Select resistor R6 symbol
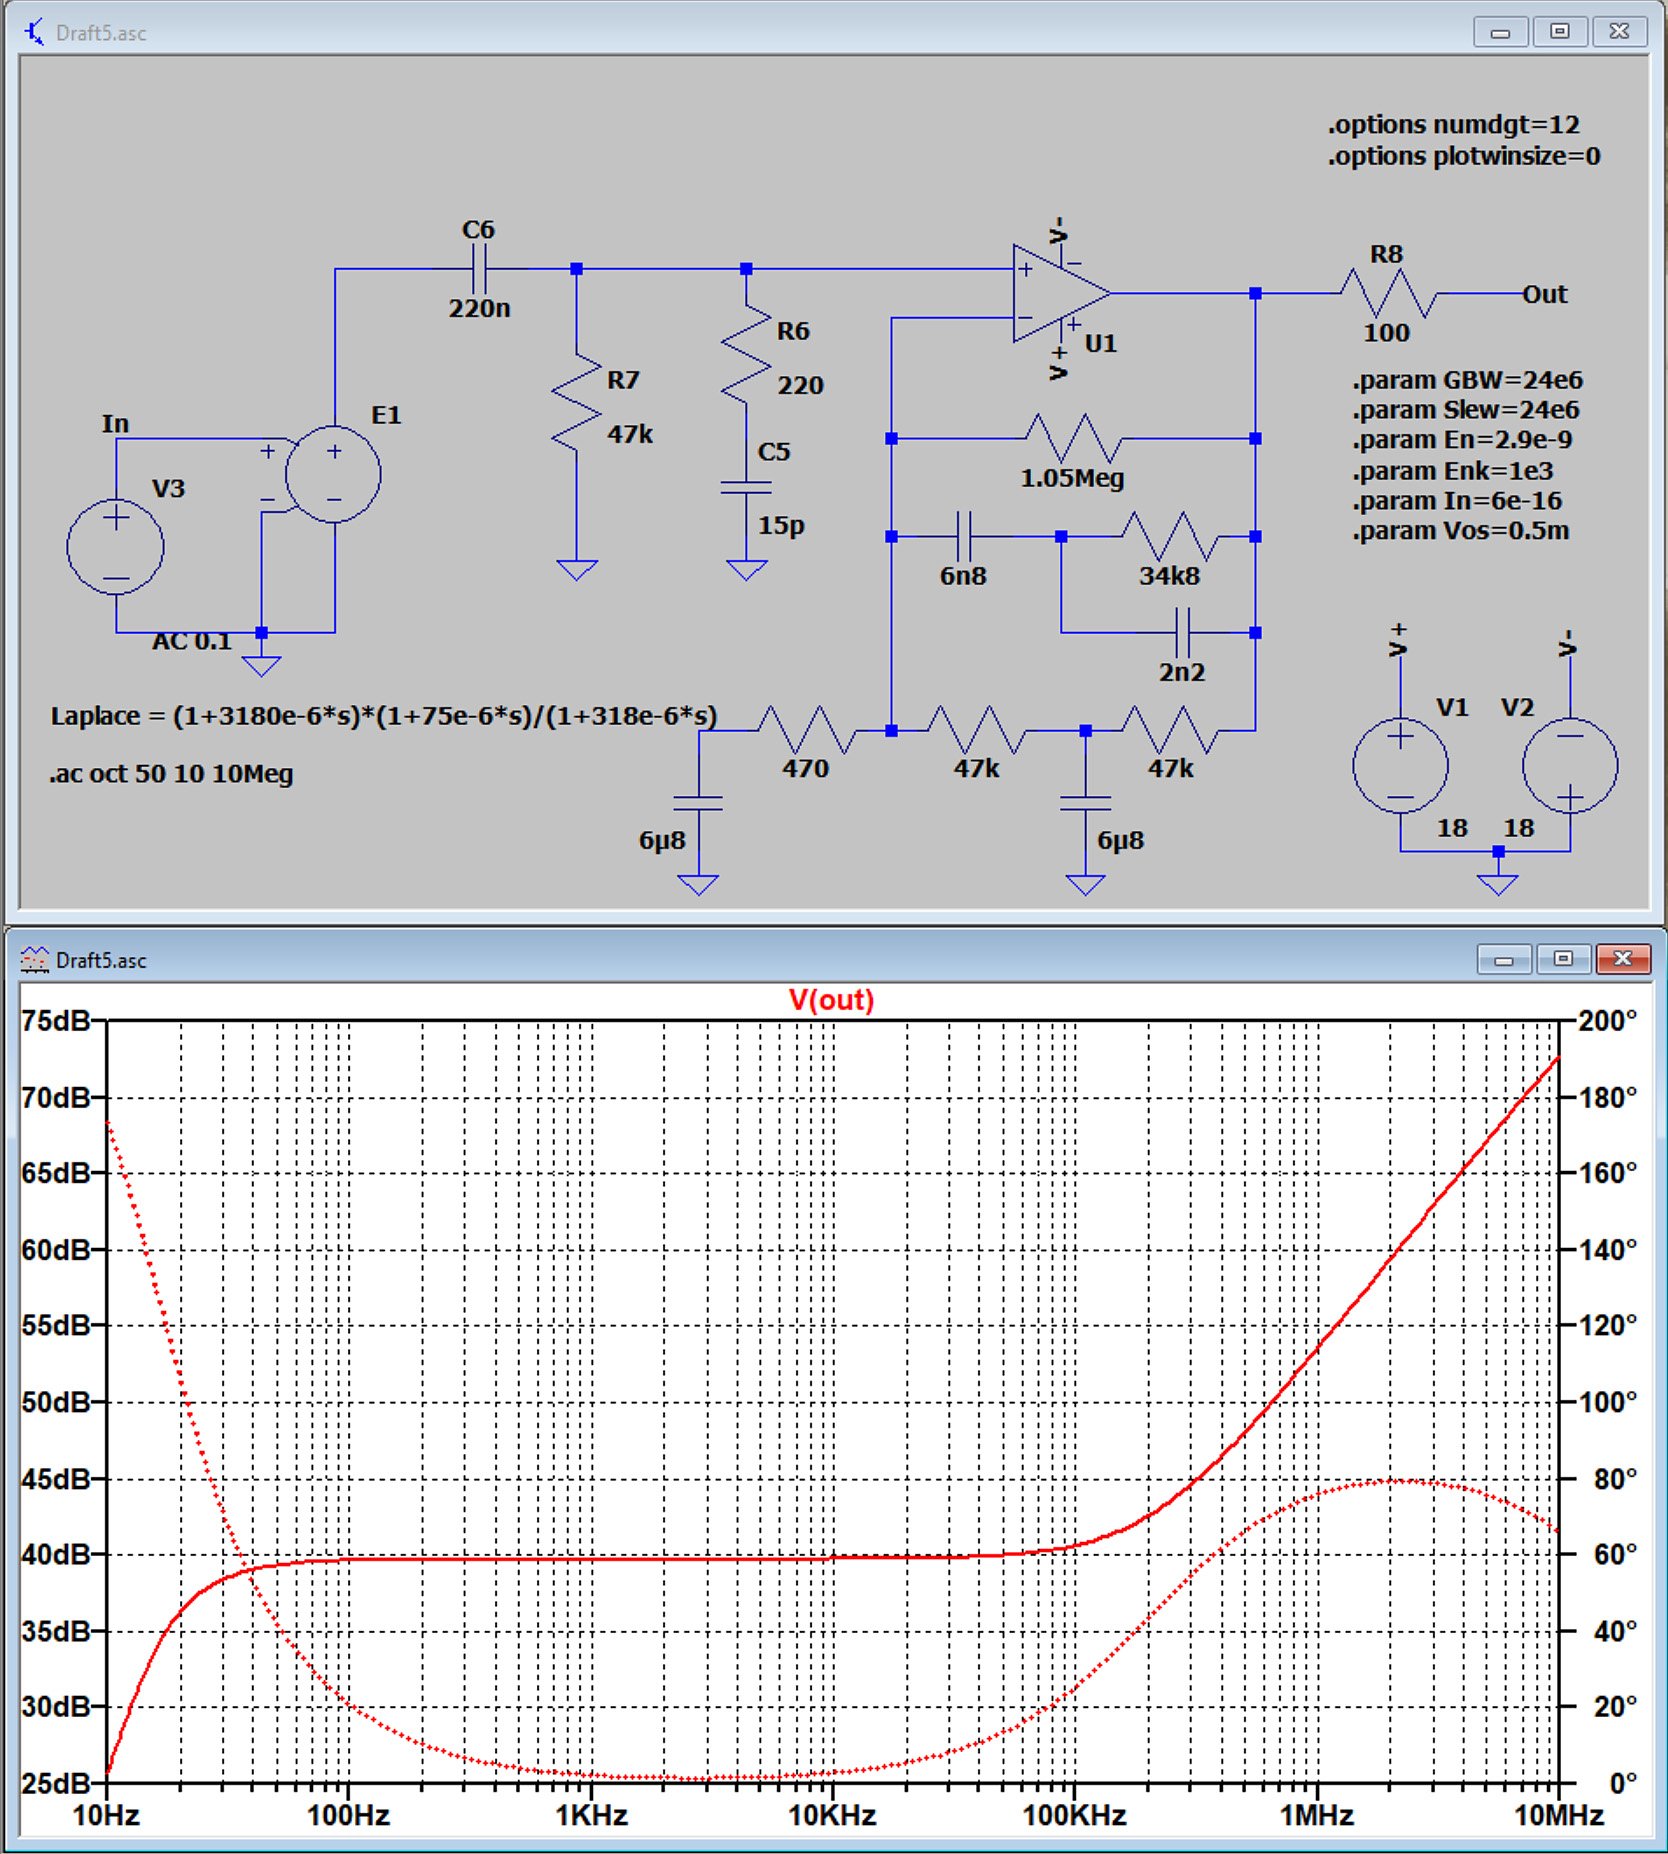This screenshot has height=1854, width=1668. tap(746, 354)
